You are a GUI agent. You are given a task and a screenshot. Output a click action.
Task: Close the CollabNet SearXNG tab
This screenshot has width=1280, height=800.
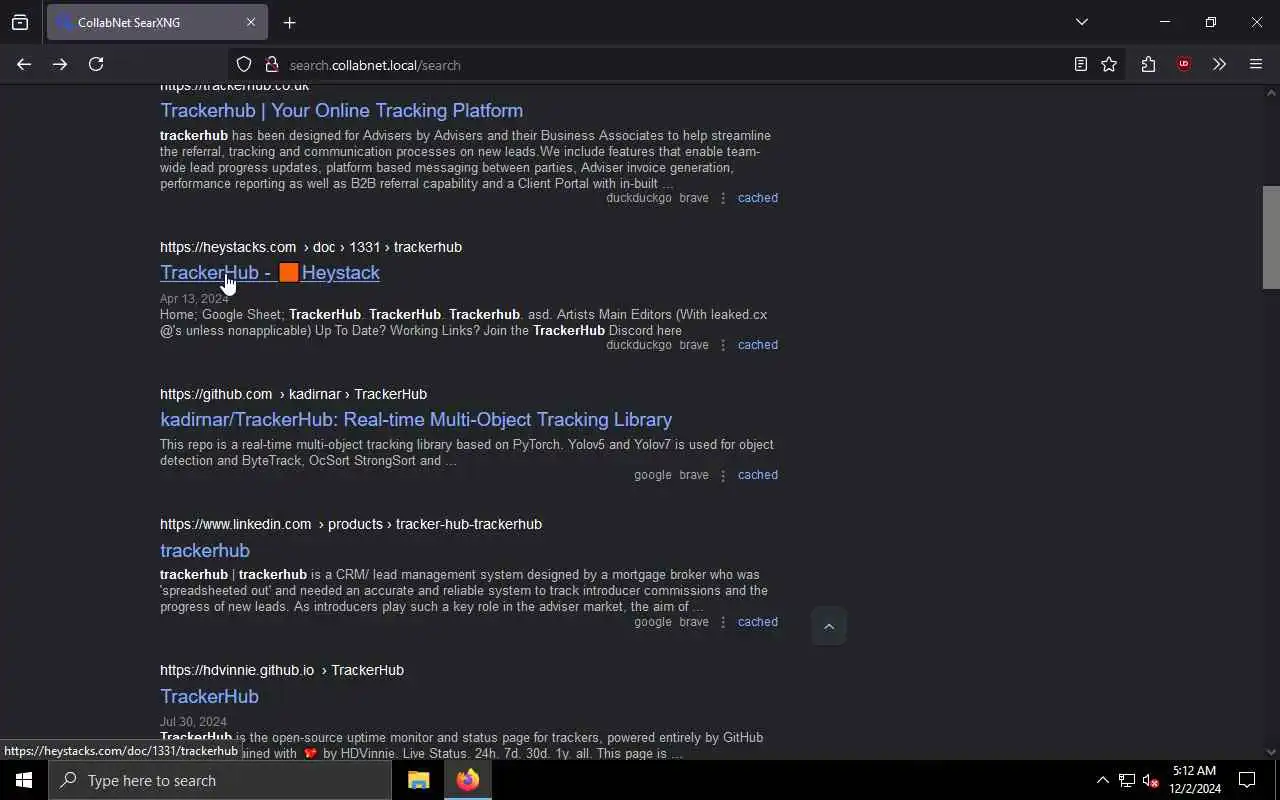pyautogui.click(x=250, y=22)
